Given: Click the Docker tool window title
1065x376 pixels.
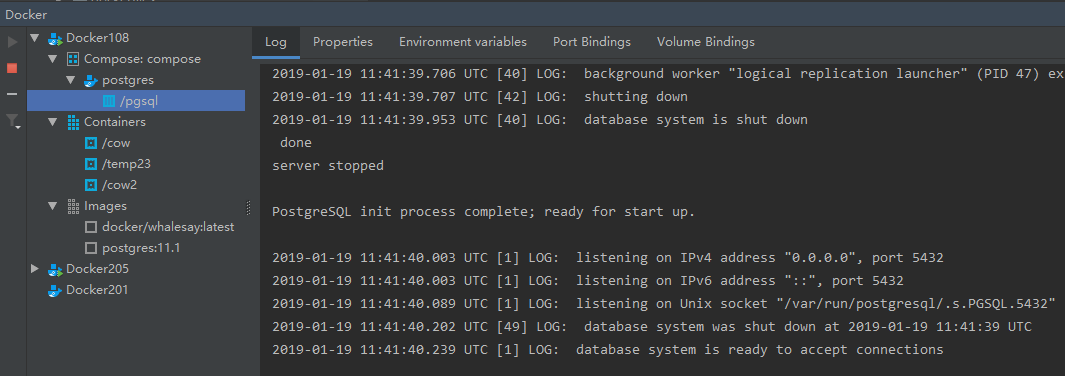Looking at the screenshot, I should 26,14.
